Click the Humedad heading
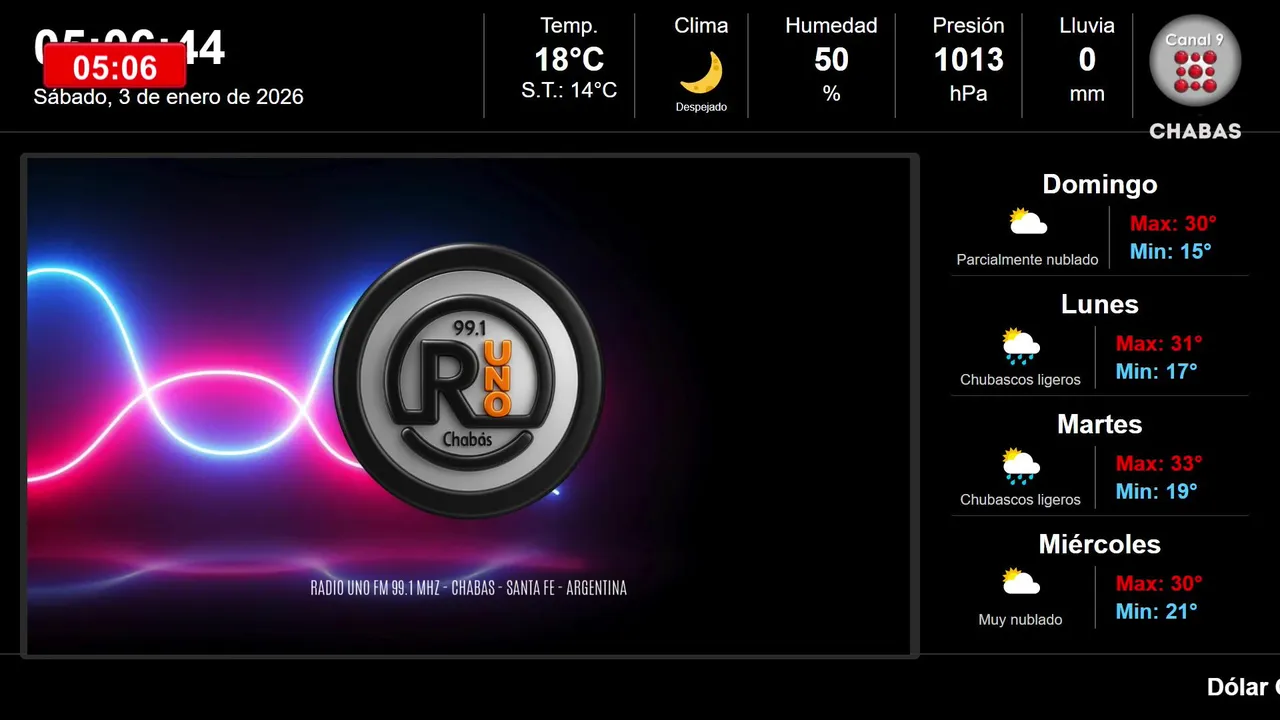Viewport: 1280px width, 720px height. (831, 26)
